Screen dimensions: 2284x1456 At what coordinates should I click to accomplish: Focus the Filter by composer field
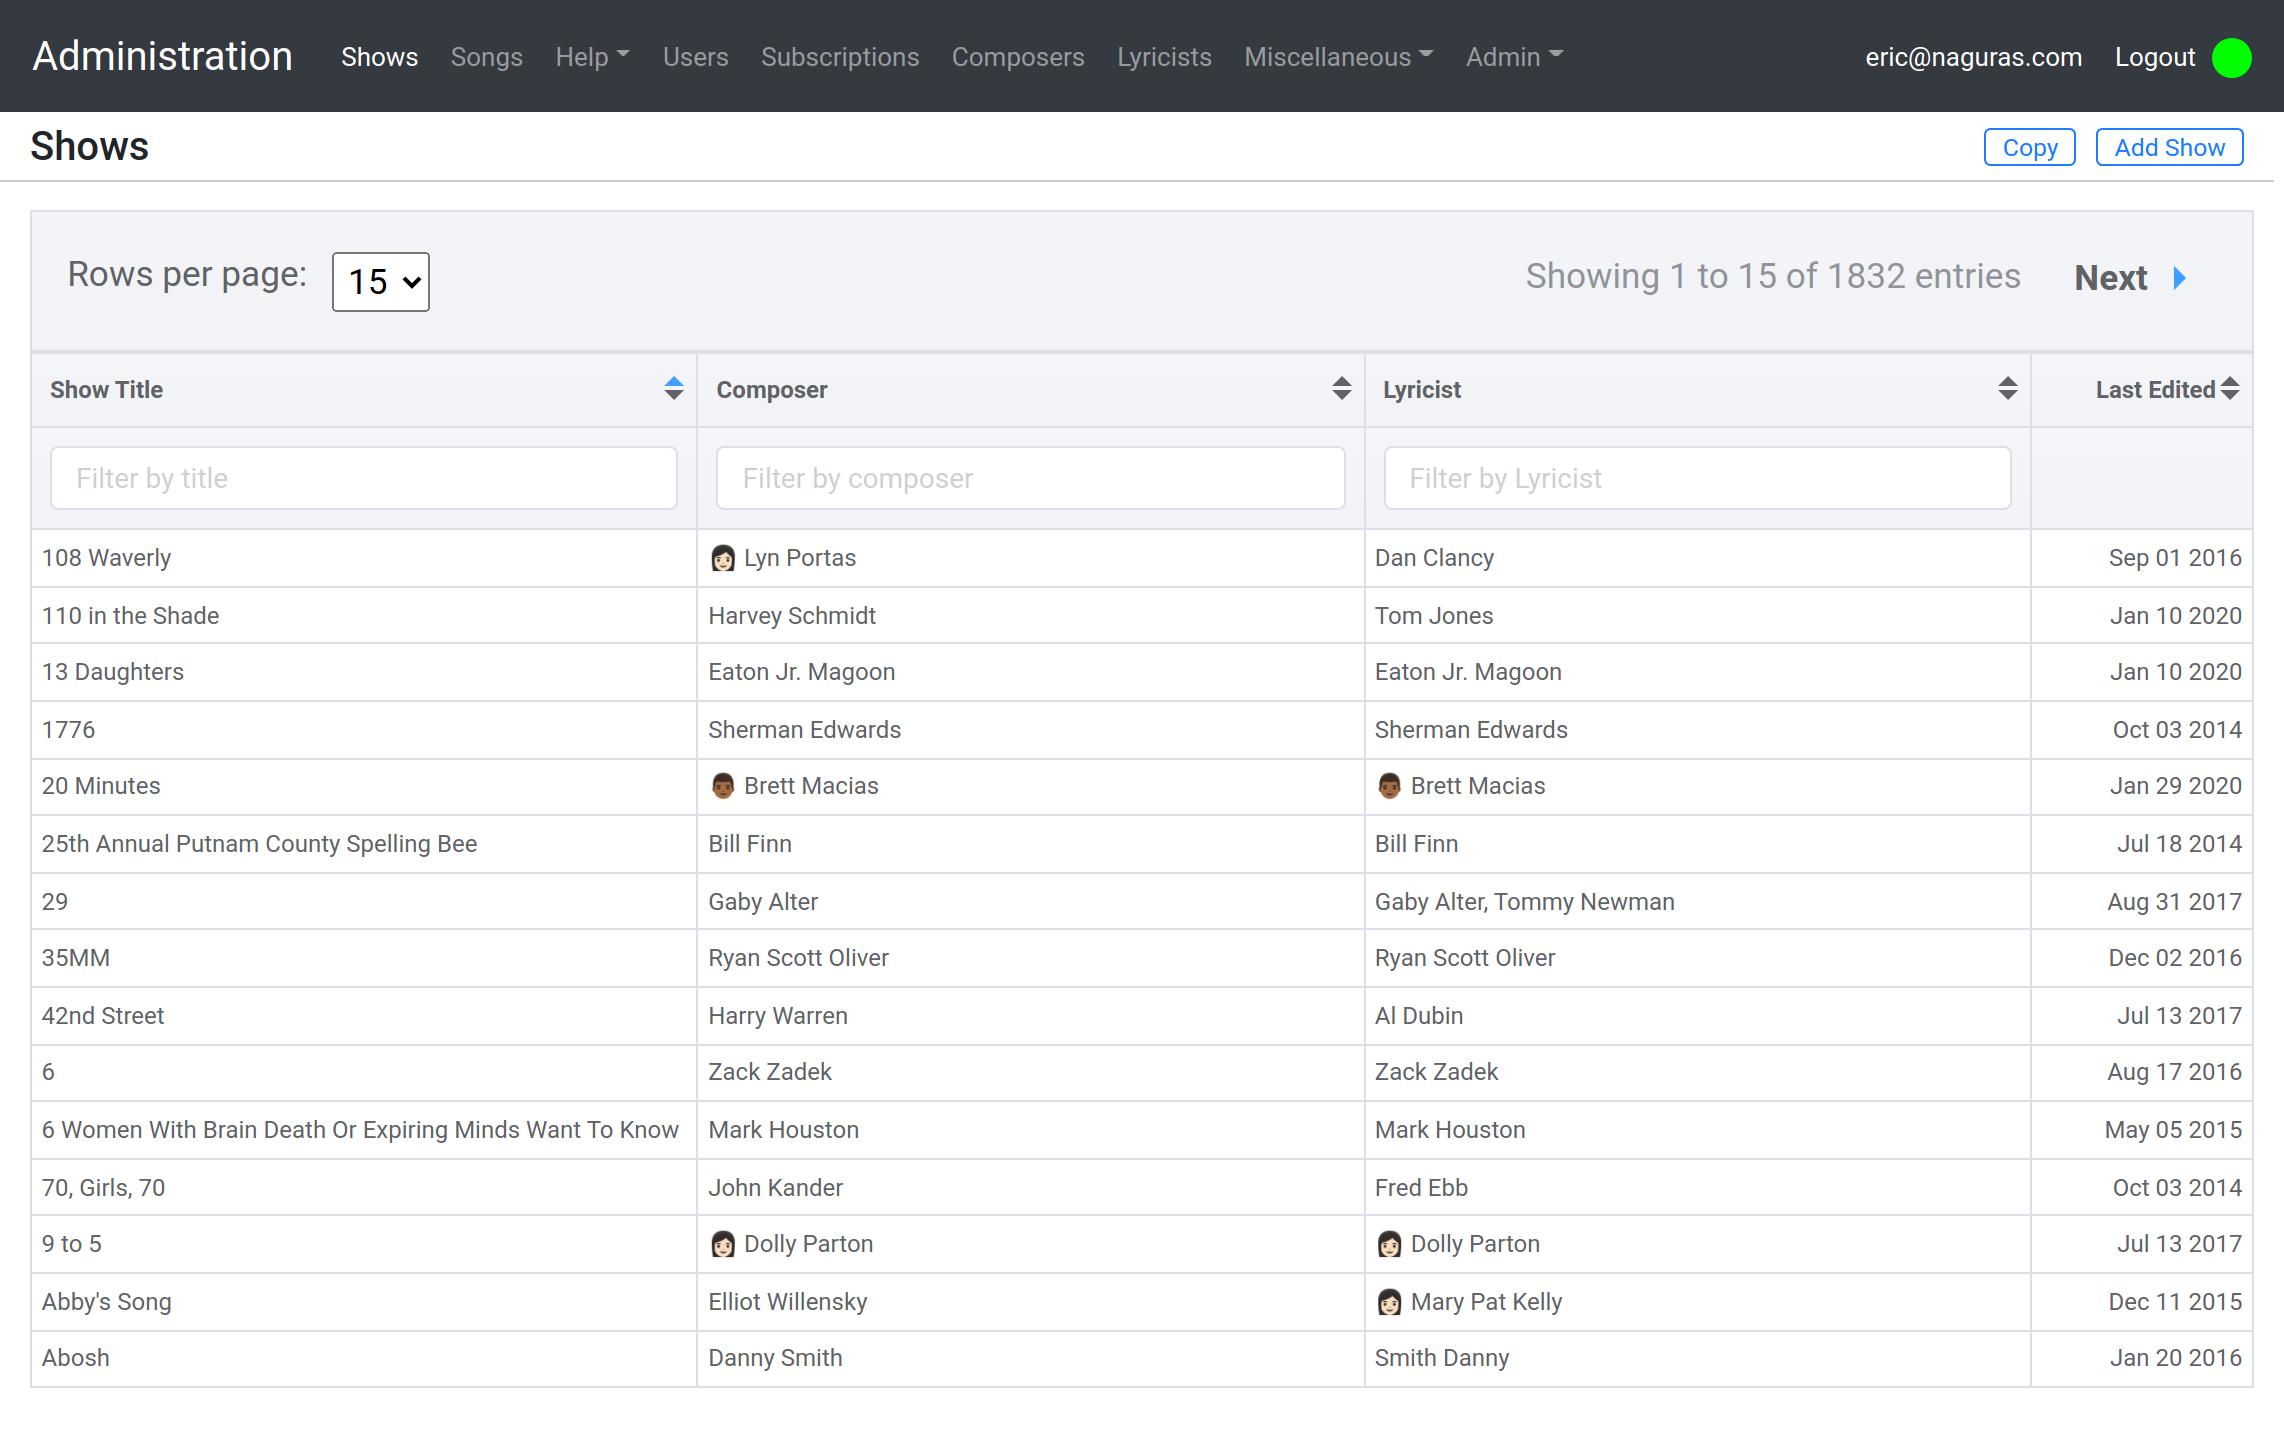pos(1030,478)
